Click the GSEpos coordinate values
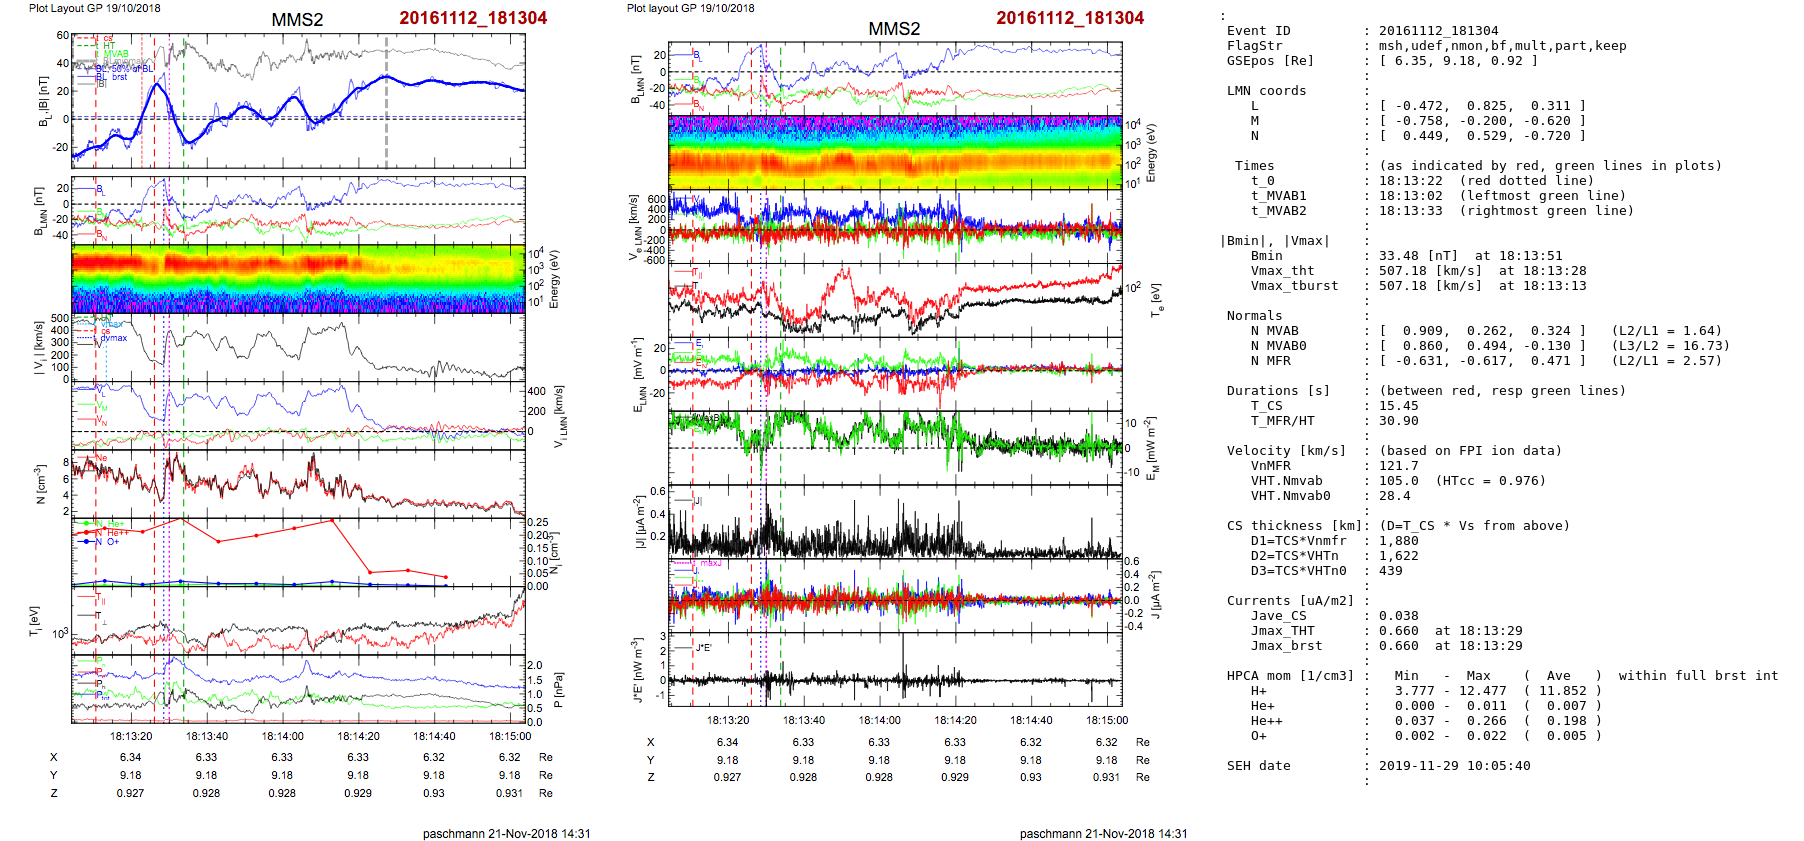 coord(1458,61)
